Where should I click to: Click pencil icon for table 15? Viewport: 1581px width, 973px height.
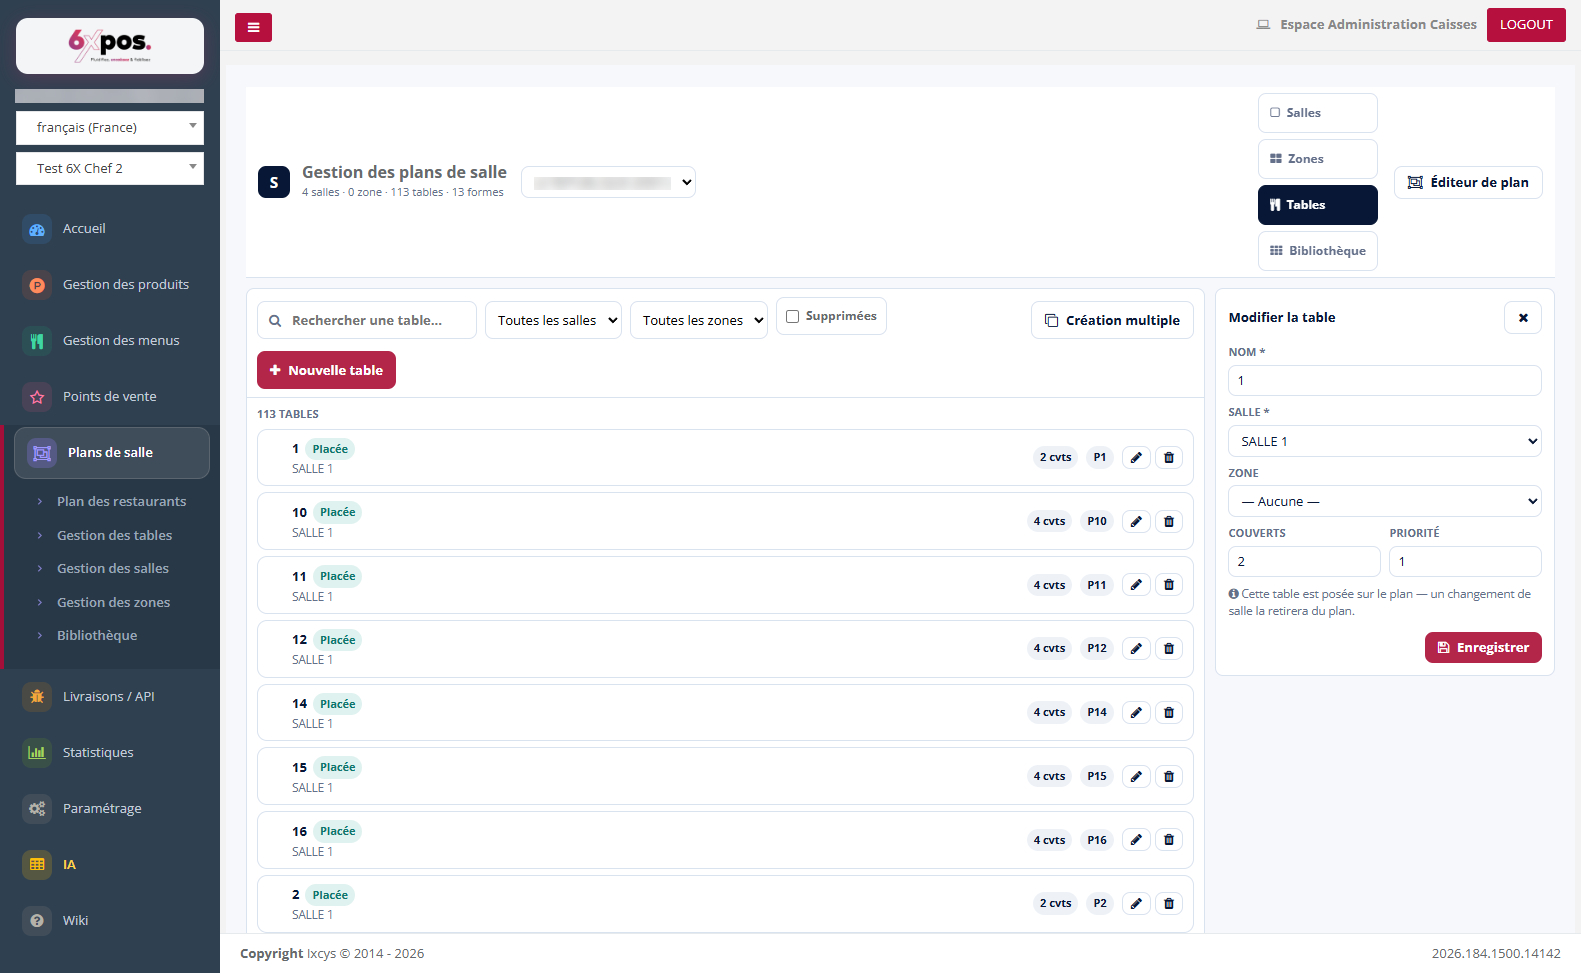tap(1136, 776)
